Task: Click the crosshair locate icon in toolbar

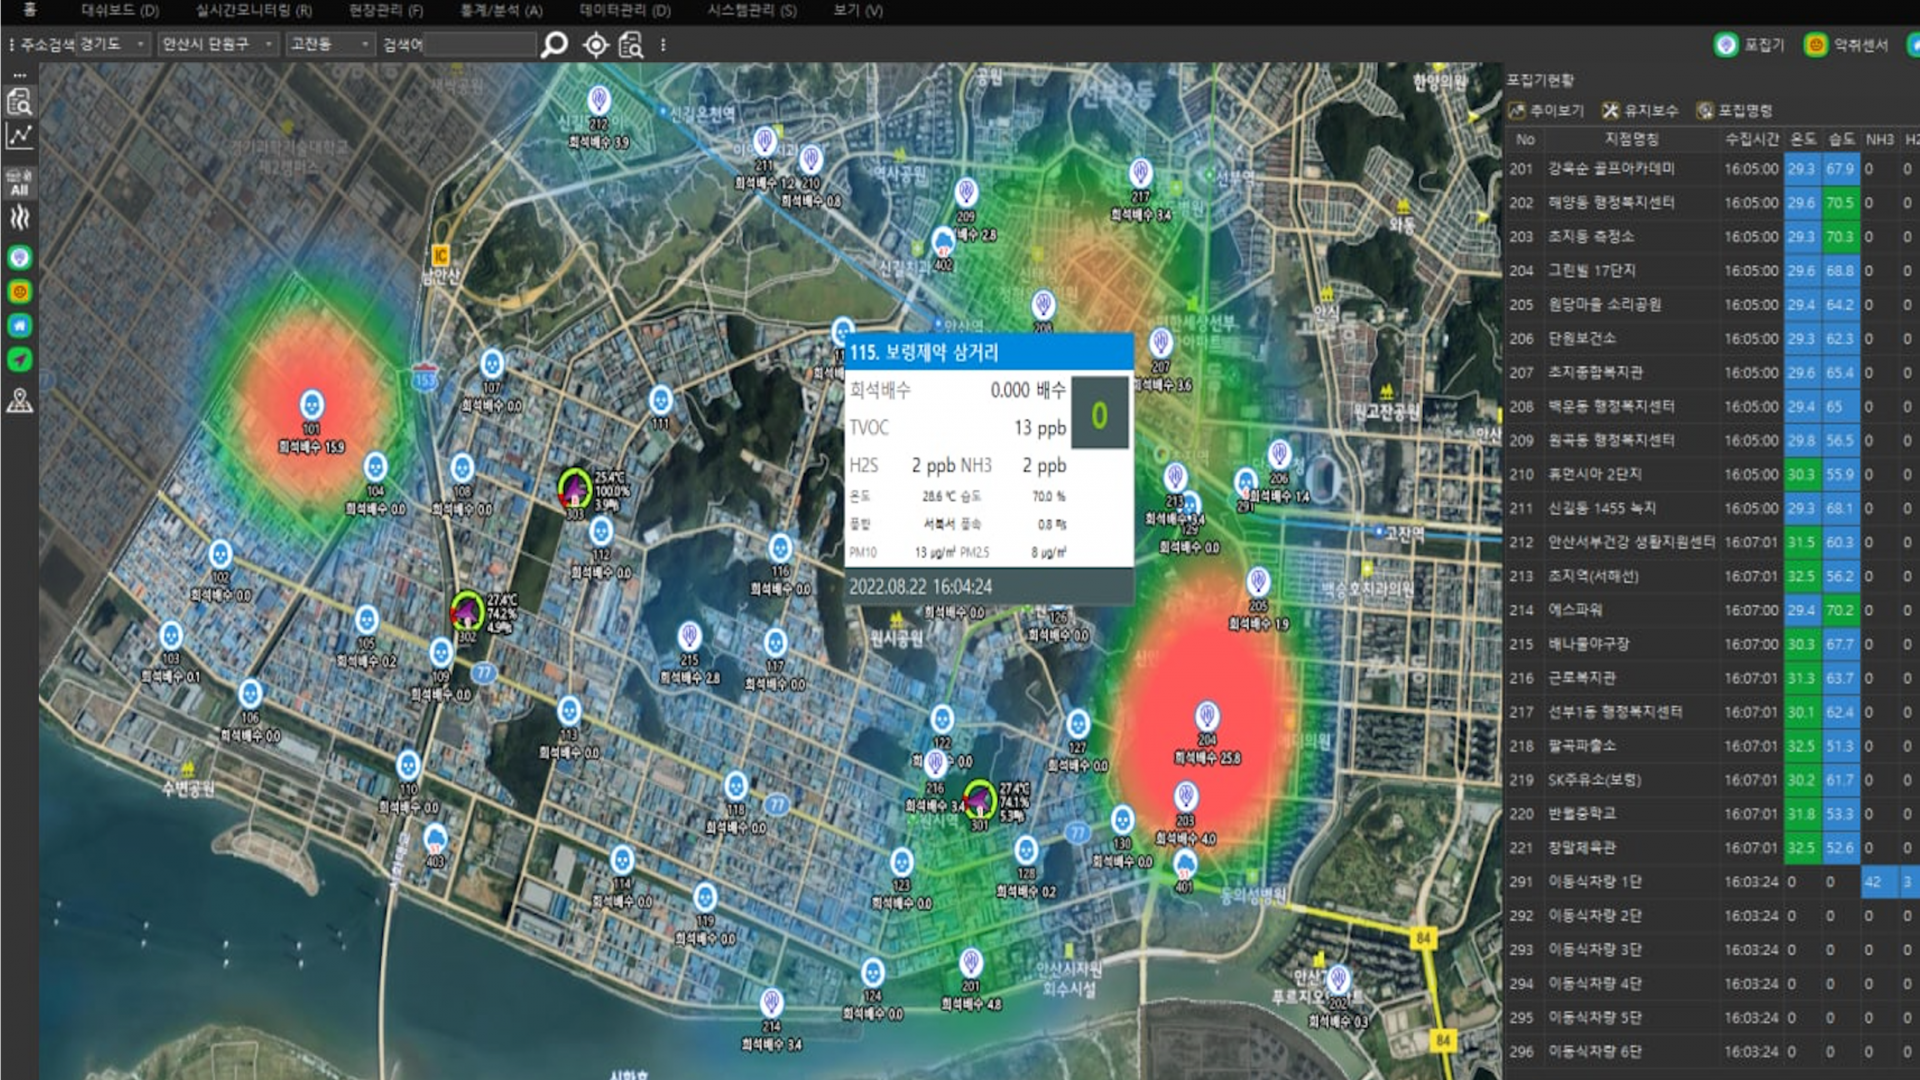Action: [x=596, y=45]
